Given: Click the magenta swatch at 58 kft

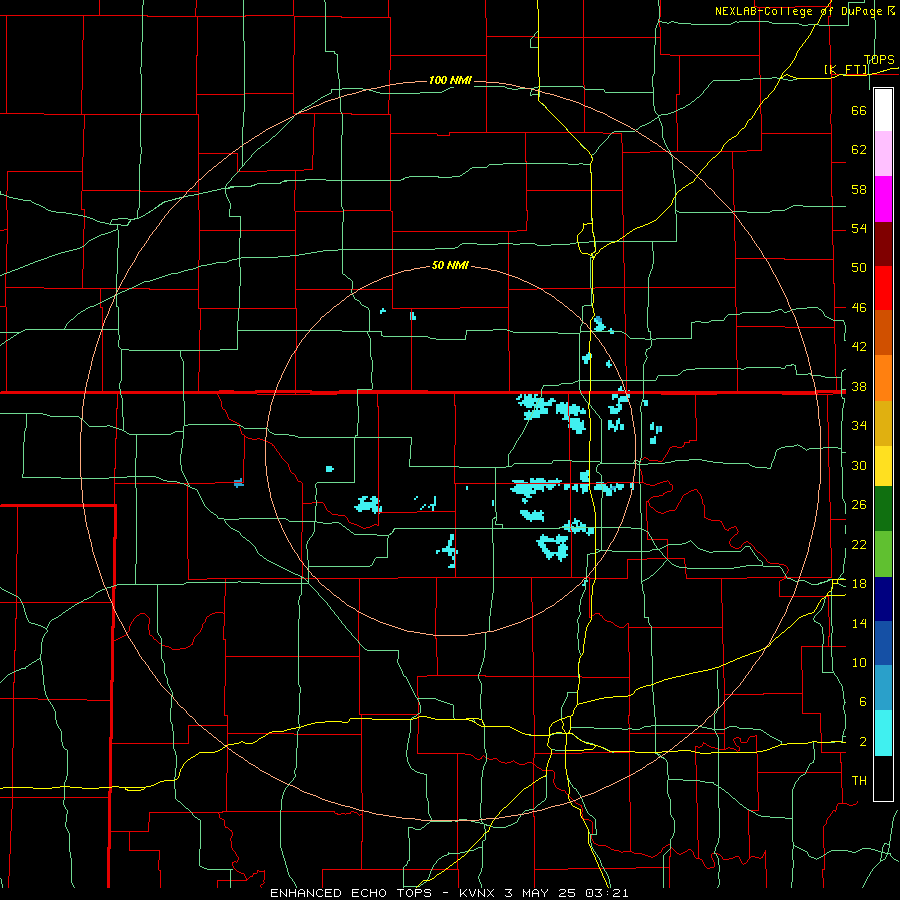Looking at the screenshot, I should 883,199.
